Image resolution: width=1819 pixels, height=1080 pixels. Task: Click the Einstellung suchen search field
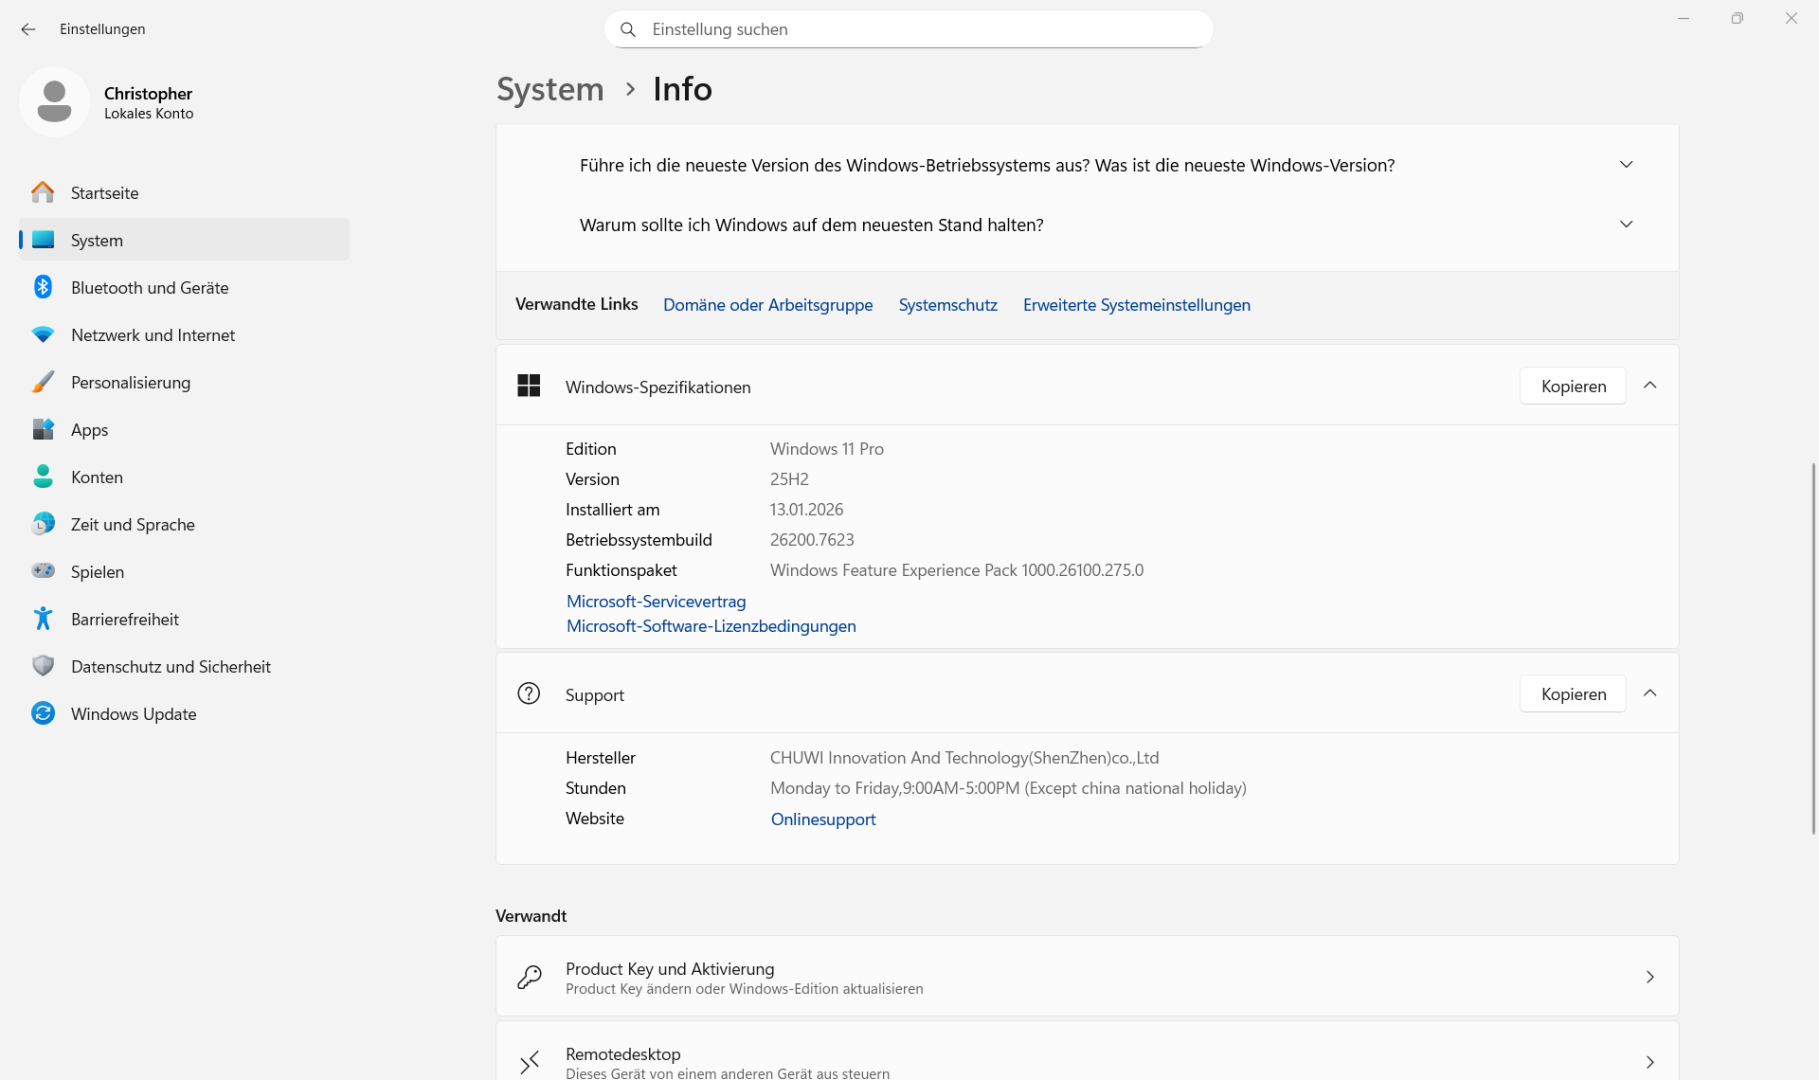(908, 29)
